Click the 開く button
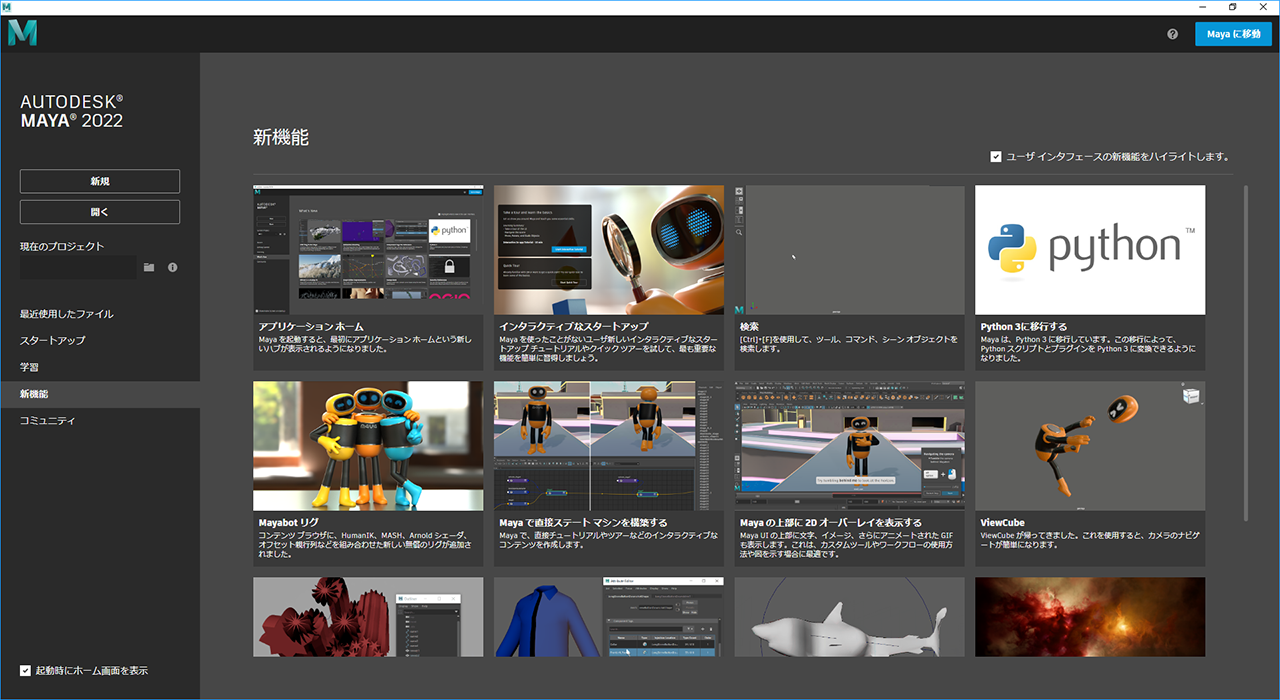Viewport: 1280px width, 700px height. [x=100, y=212]
